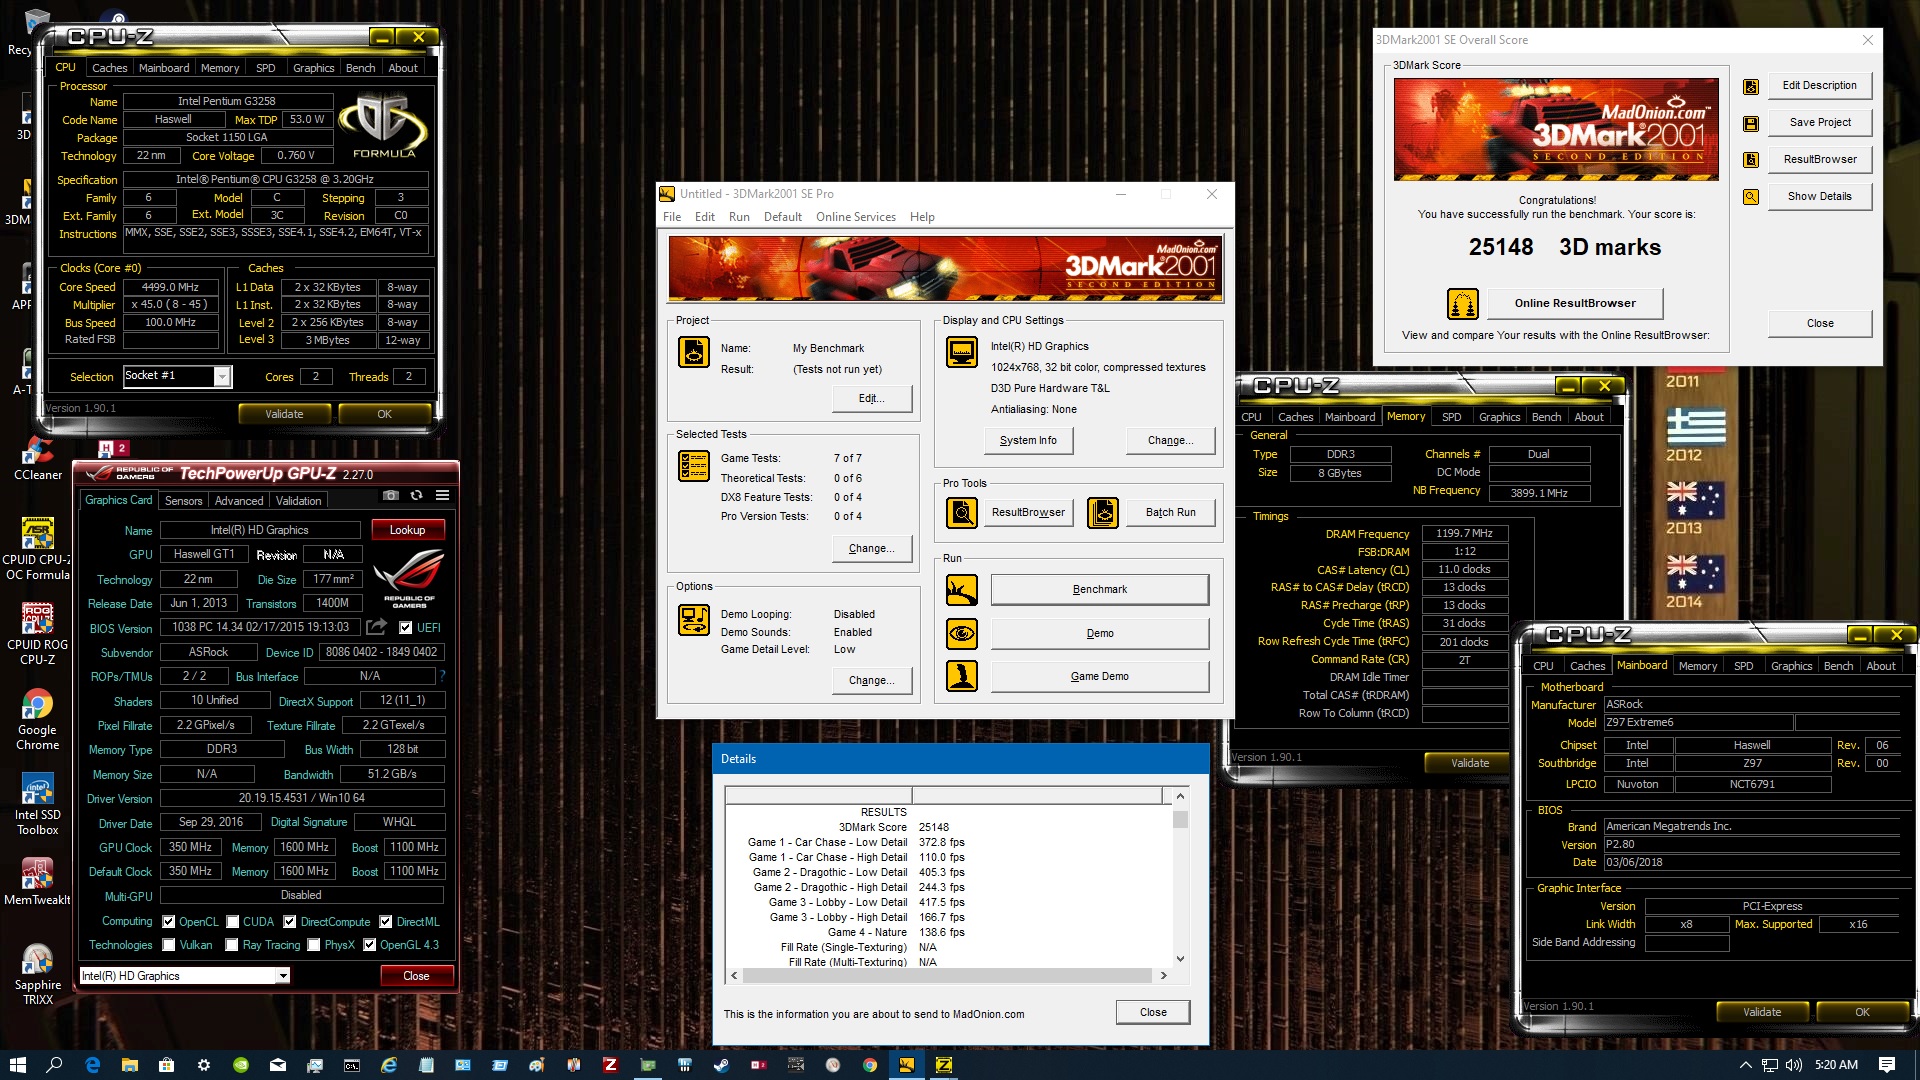Click the Options settings icon in 3DMark

694,620
